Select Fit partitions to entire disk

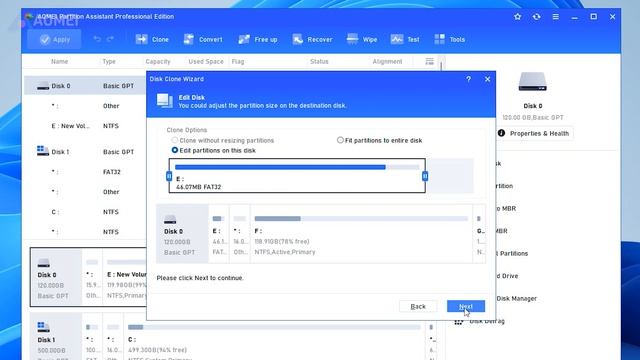click(x=380, y=140)
